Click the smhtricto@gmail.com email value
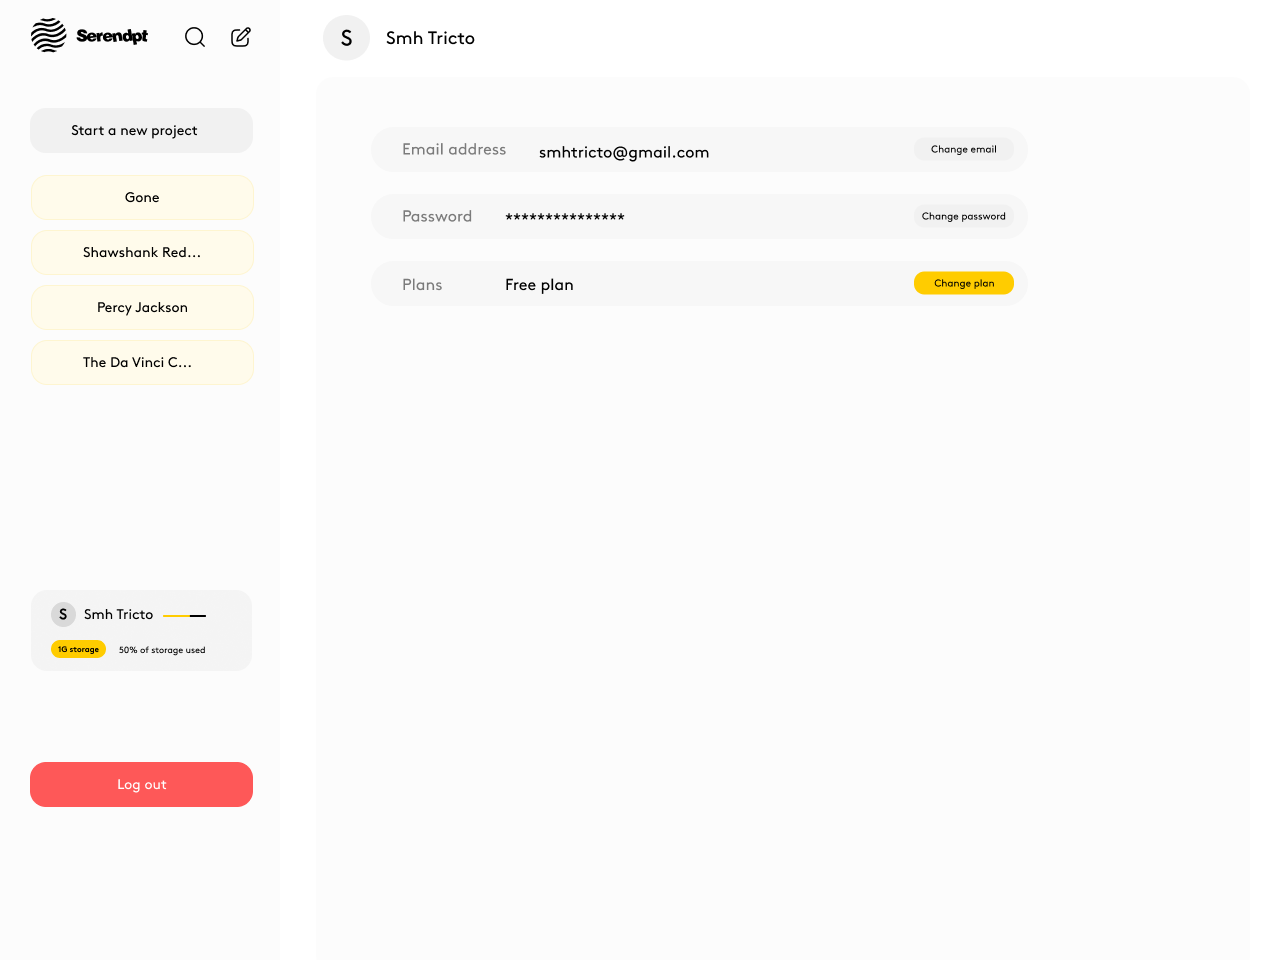Screen dimensions: 1280x960 point(624,152)
